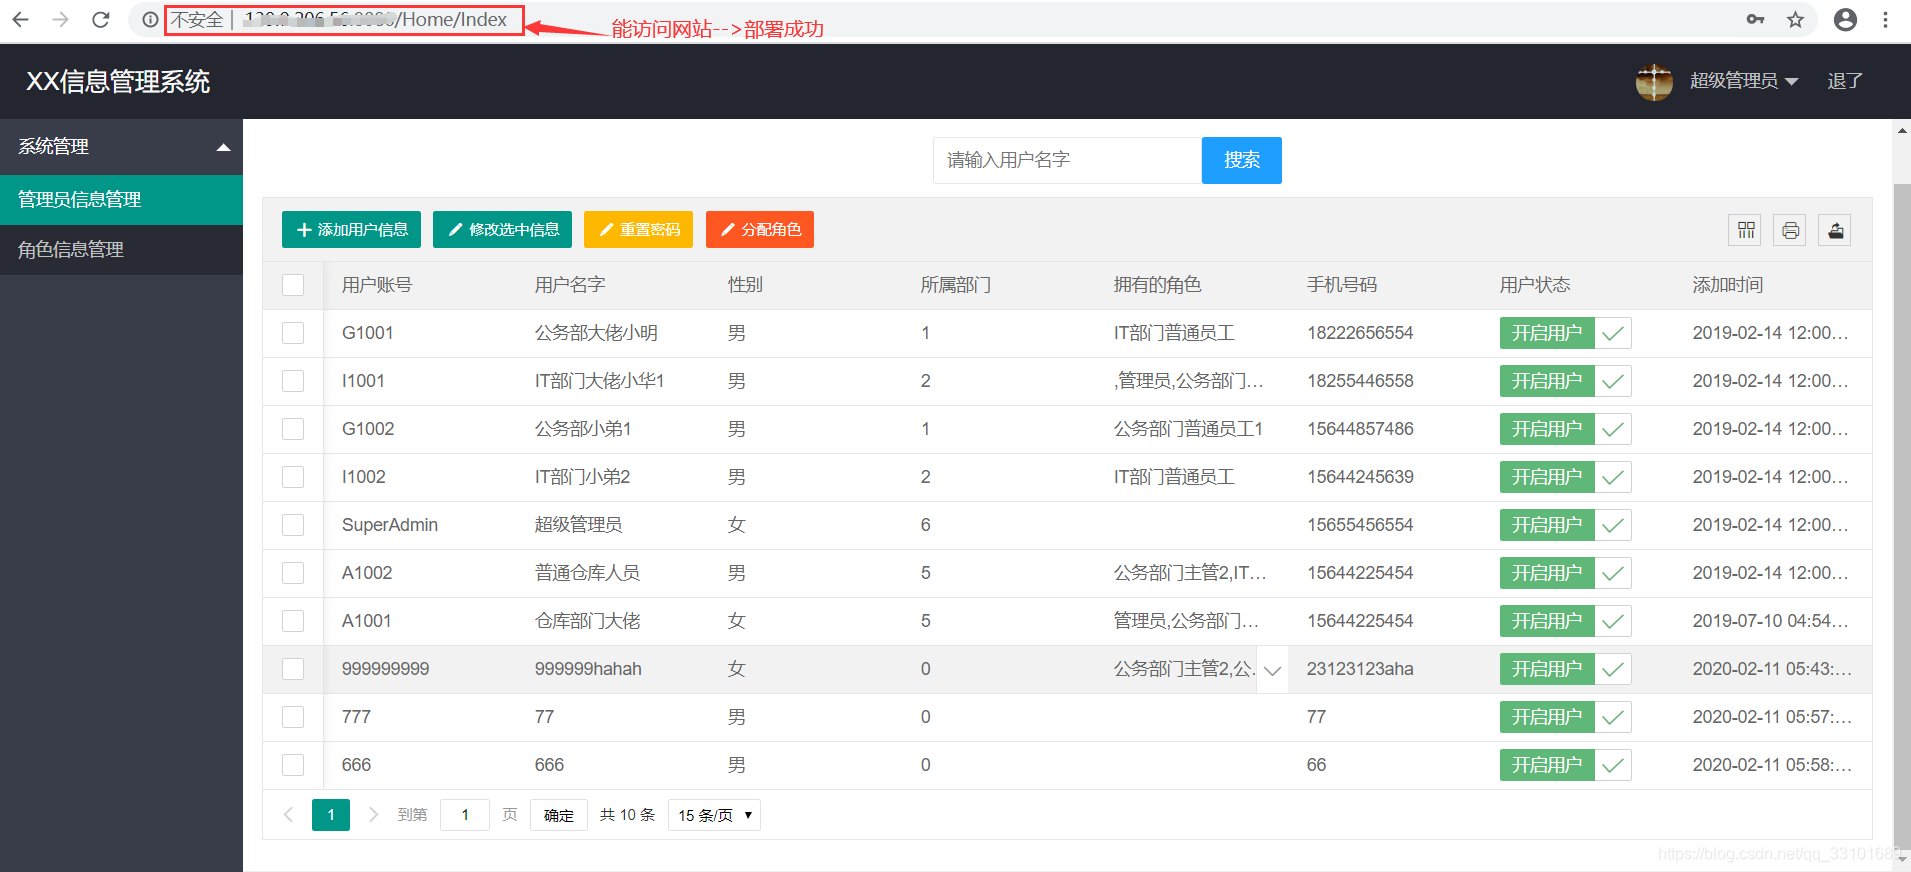This screenshot has width=1911, height=872.
Task: Toggle 开启用户 status for I1002
Action: [x=1565, y=477]
